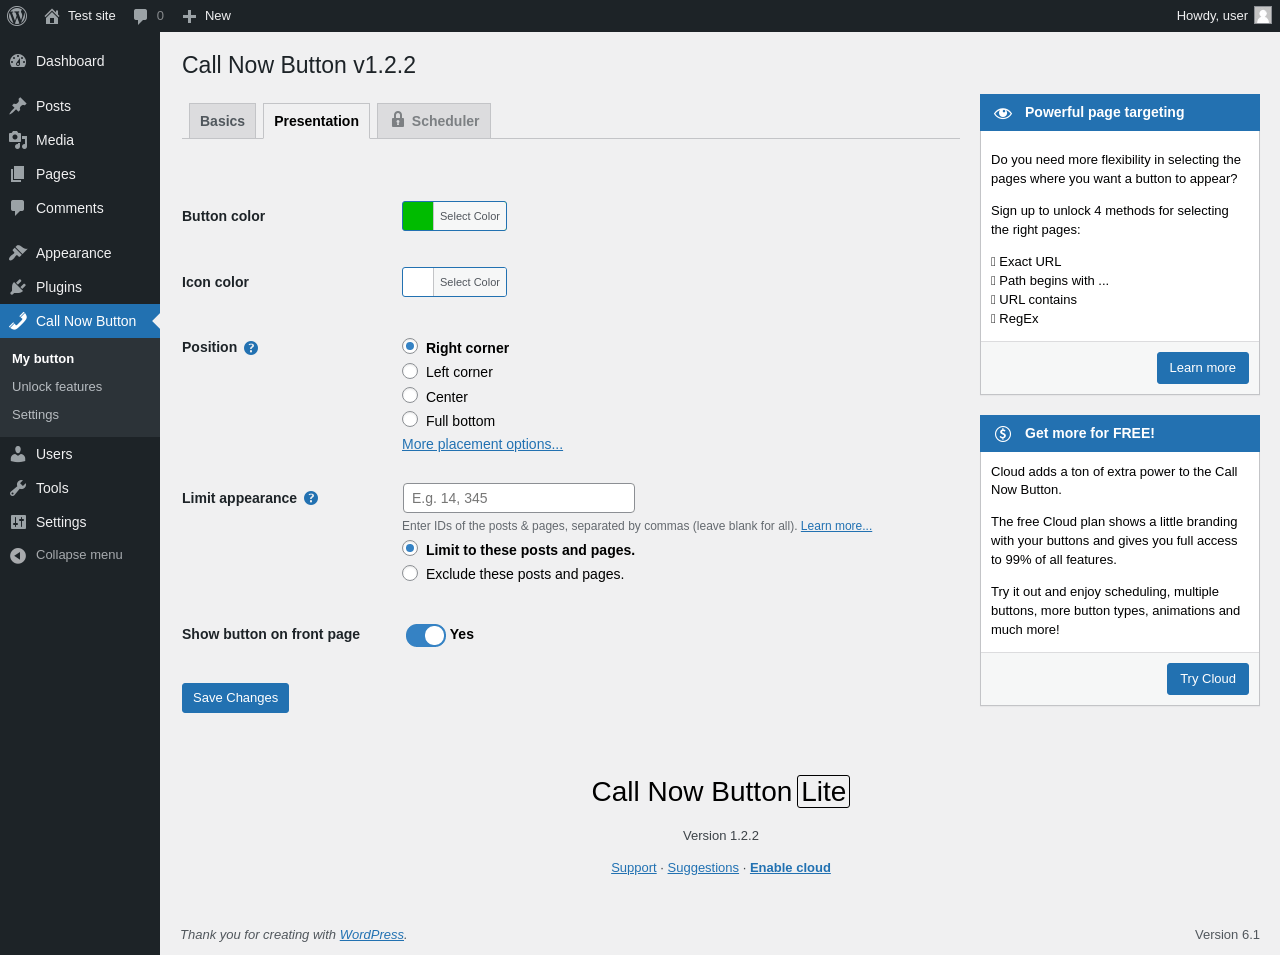Viewport: 1280px width, 955px height.
Task: Click the Posts pin icon
Action: tap(18, 106)
